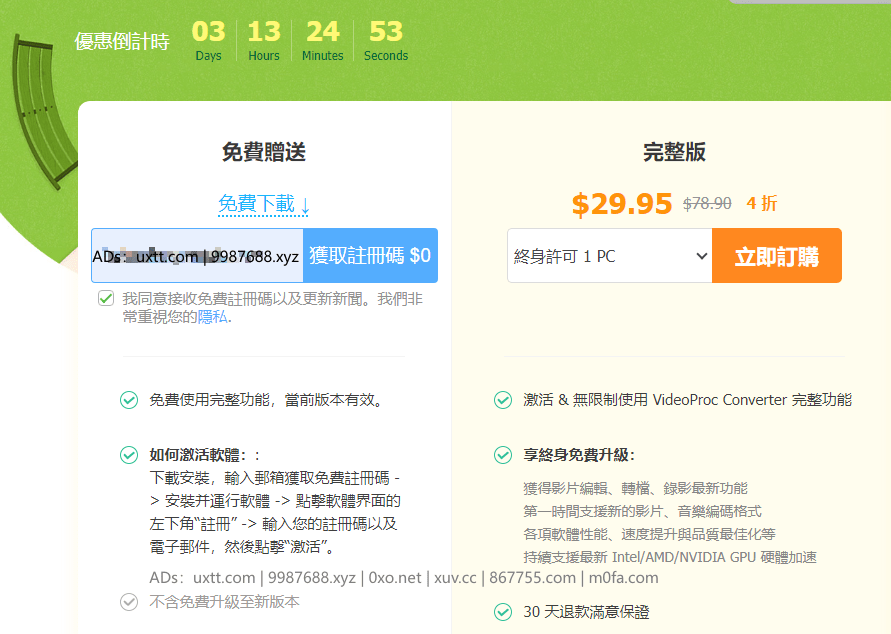Click the ADs line starting with uxtt.com below the instructions
The height and width of the screenshot is (634, 891).
pos(404,578)
